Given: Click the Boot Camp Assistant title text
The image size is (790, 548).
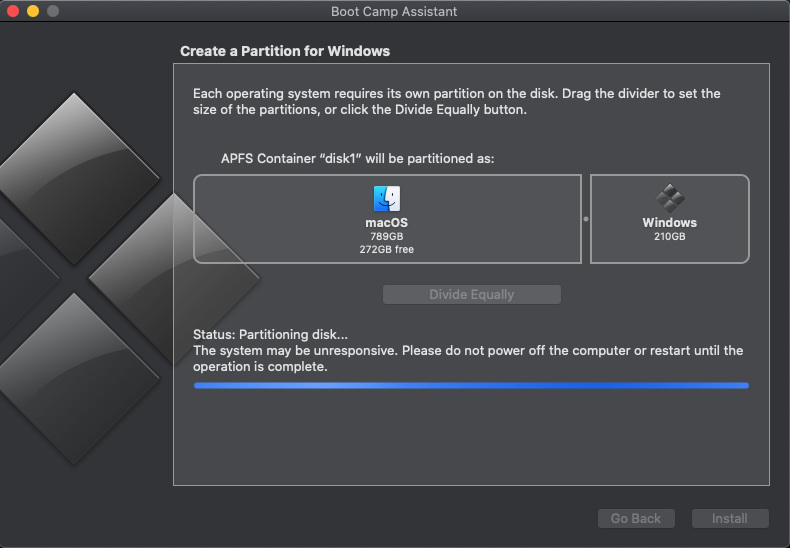Looking at the screenshot, I should (394, 12).
